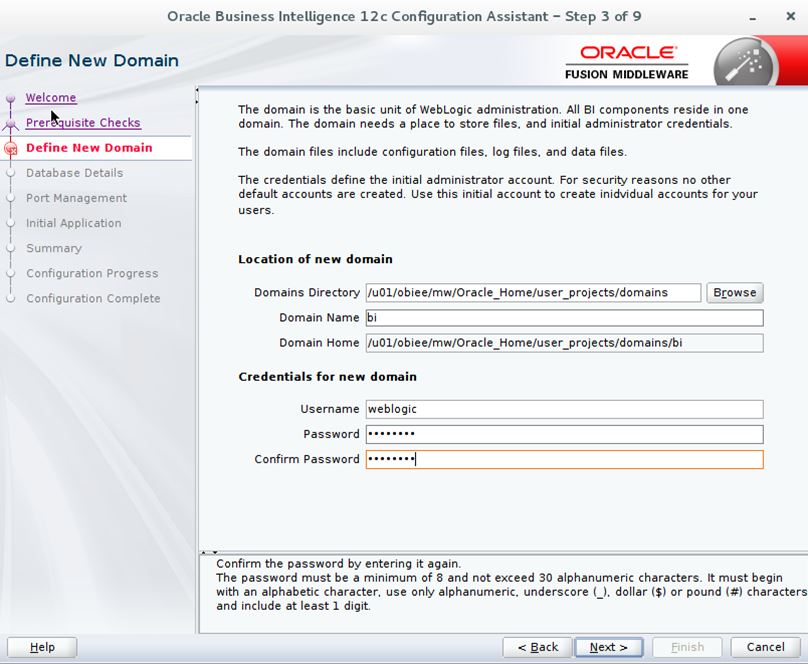Image resolution: width=808 pixels, height=664 pixels.
Task: Click the Define New Domain step indicator icon
Action: click(10, 148)
